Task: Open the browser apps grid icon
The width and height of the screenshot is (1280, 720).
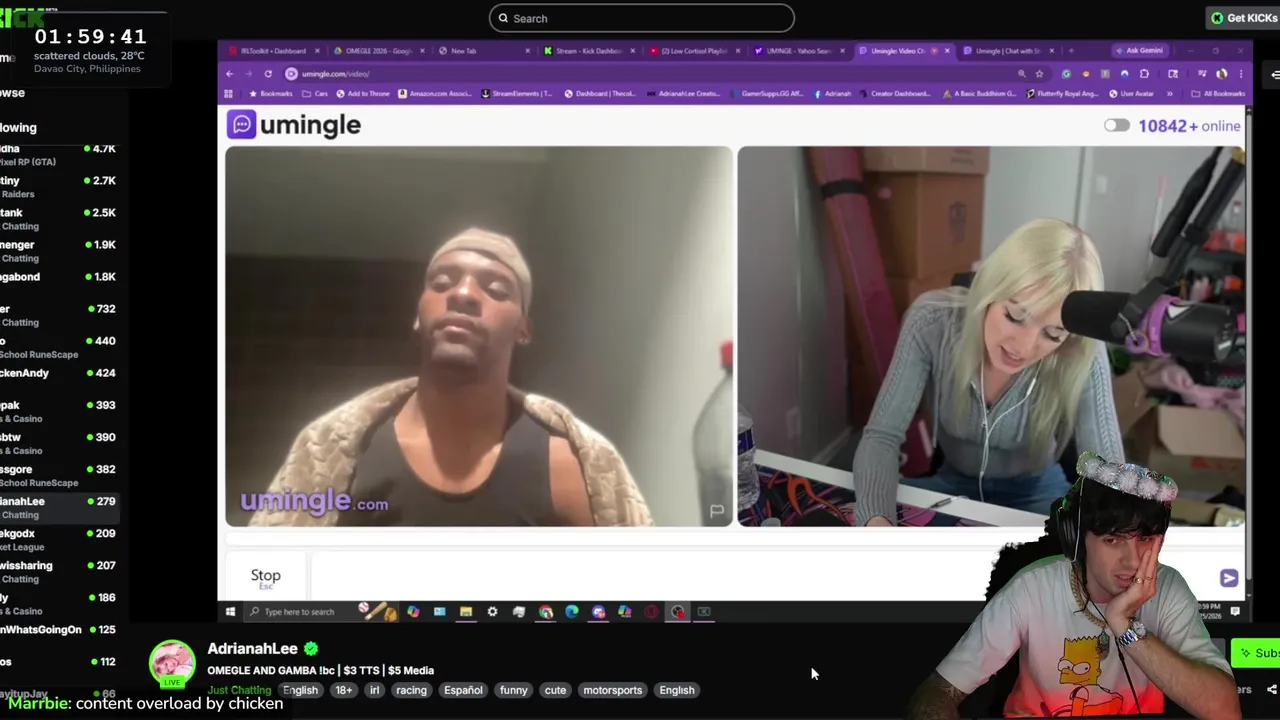Action: click(228, 94)
